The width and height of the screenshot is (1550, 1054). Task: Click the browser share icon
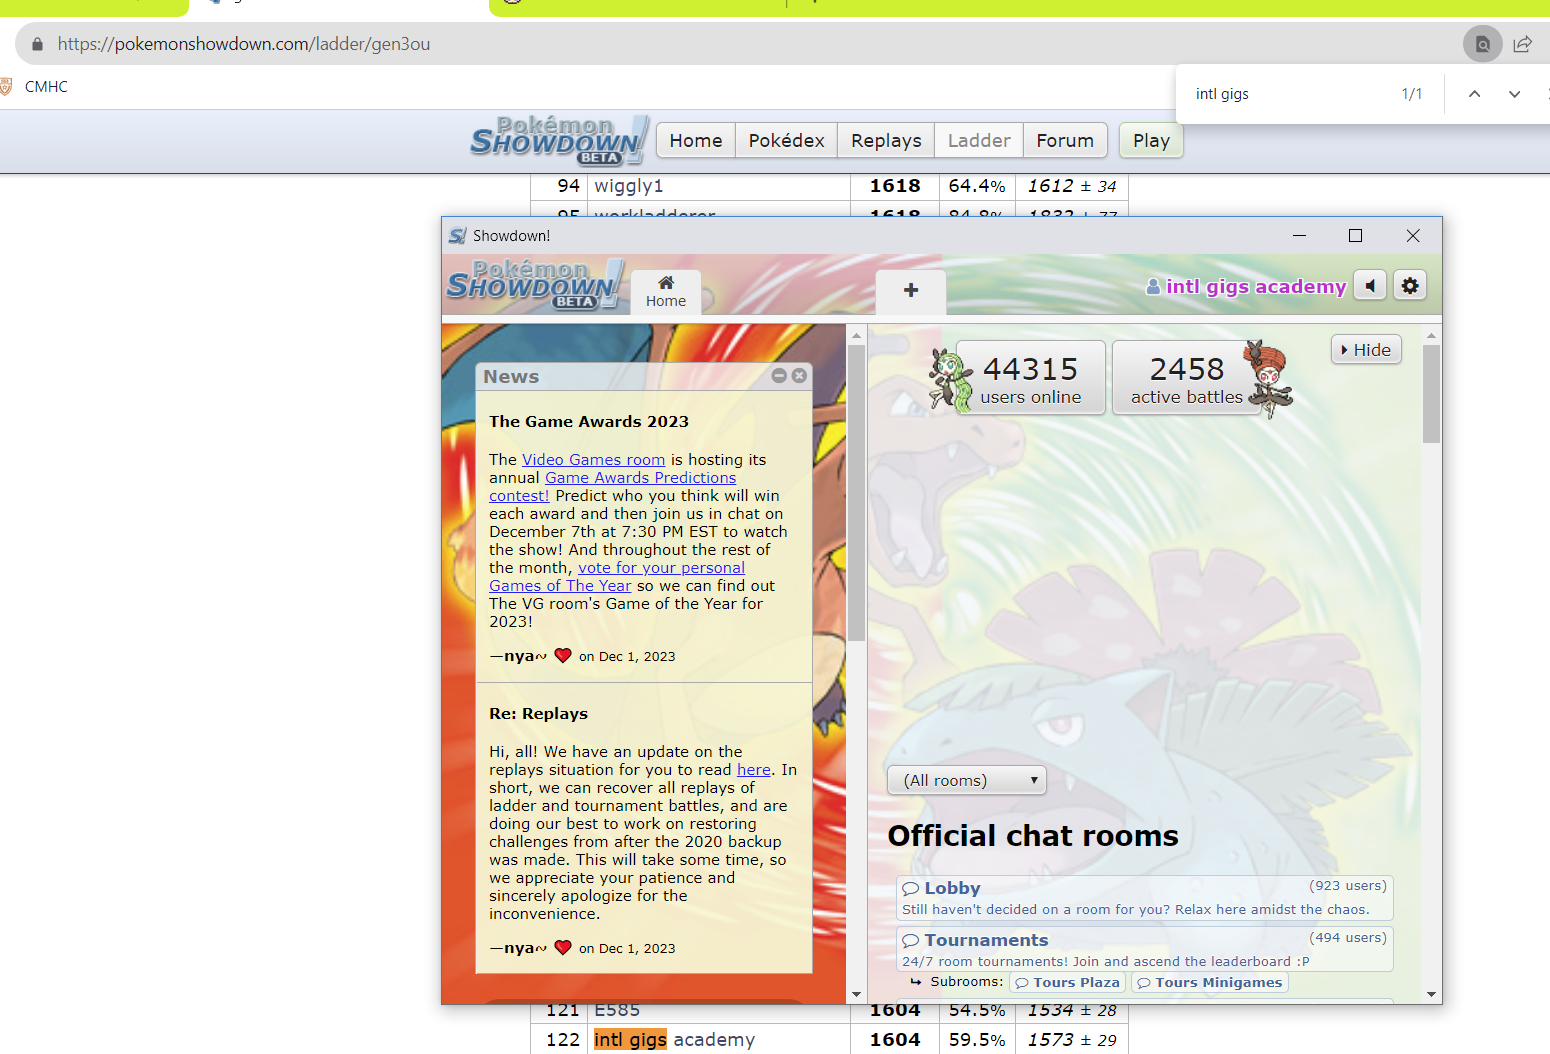click(1523, 44)
